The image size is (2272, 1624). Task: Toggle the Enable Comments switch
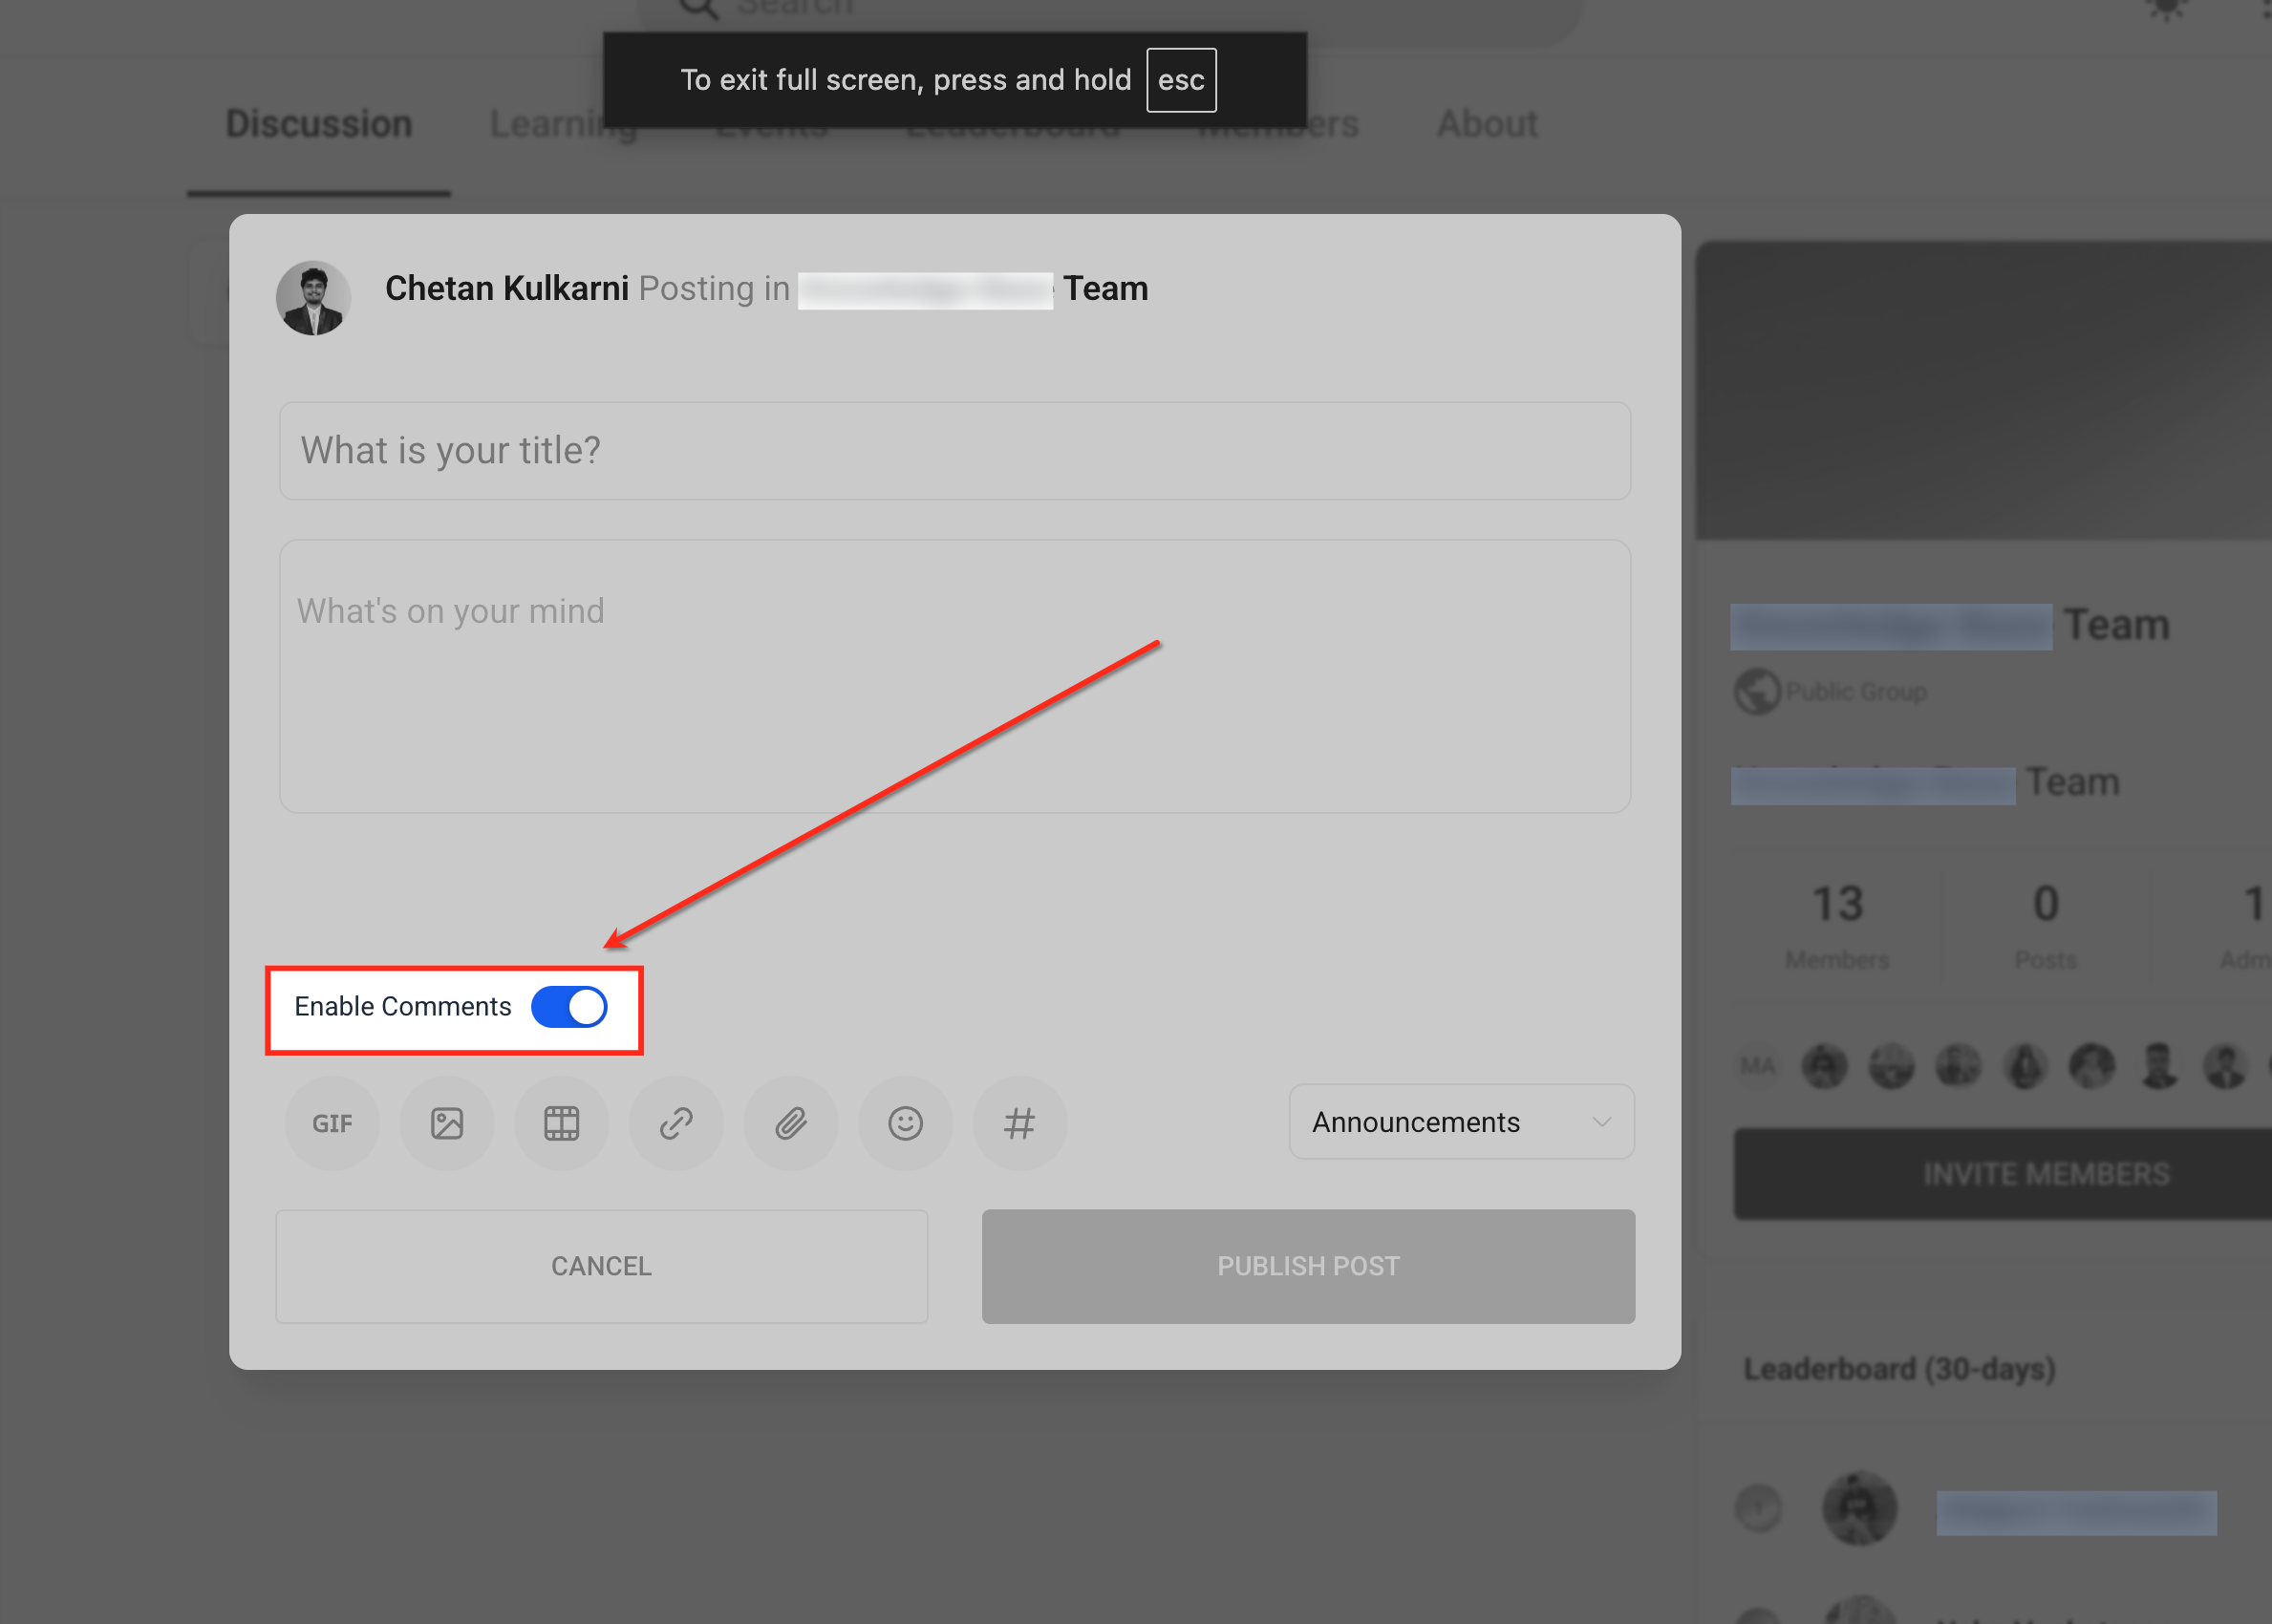coord(569,1007)
